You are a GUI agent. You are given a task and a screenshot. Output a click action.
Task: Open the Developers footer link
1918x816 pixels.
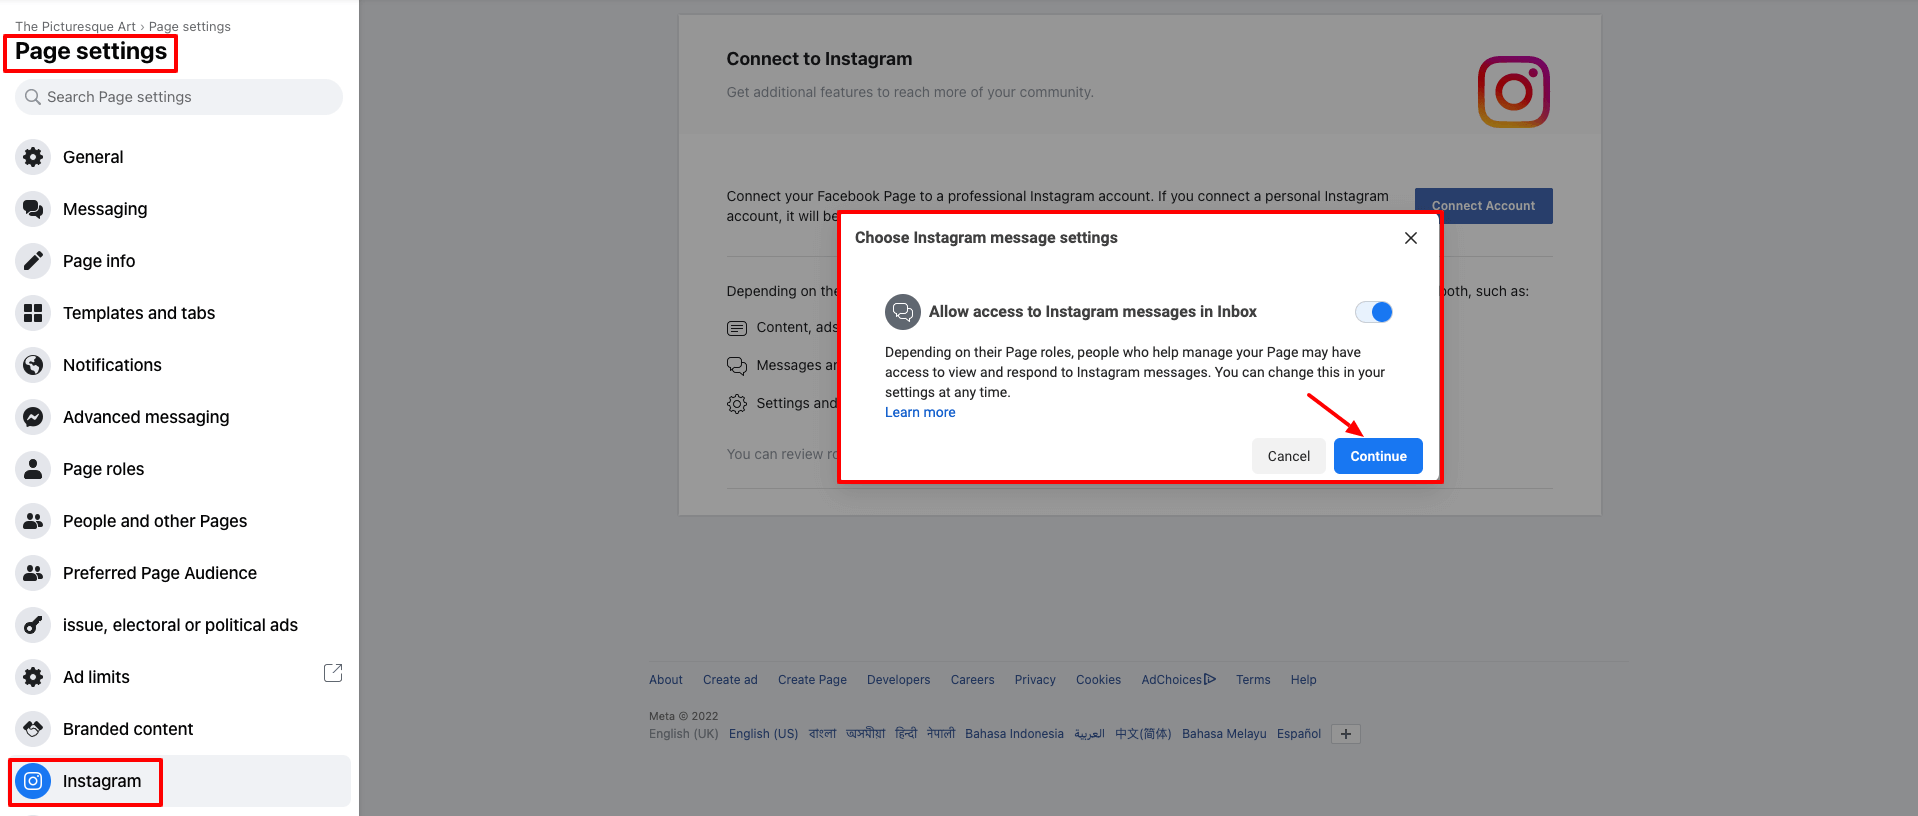(x=898, y=680)
